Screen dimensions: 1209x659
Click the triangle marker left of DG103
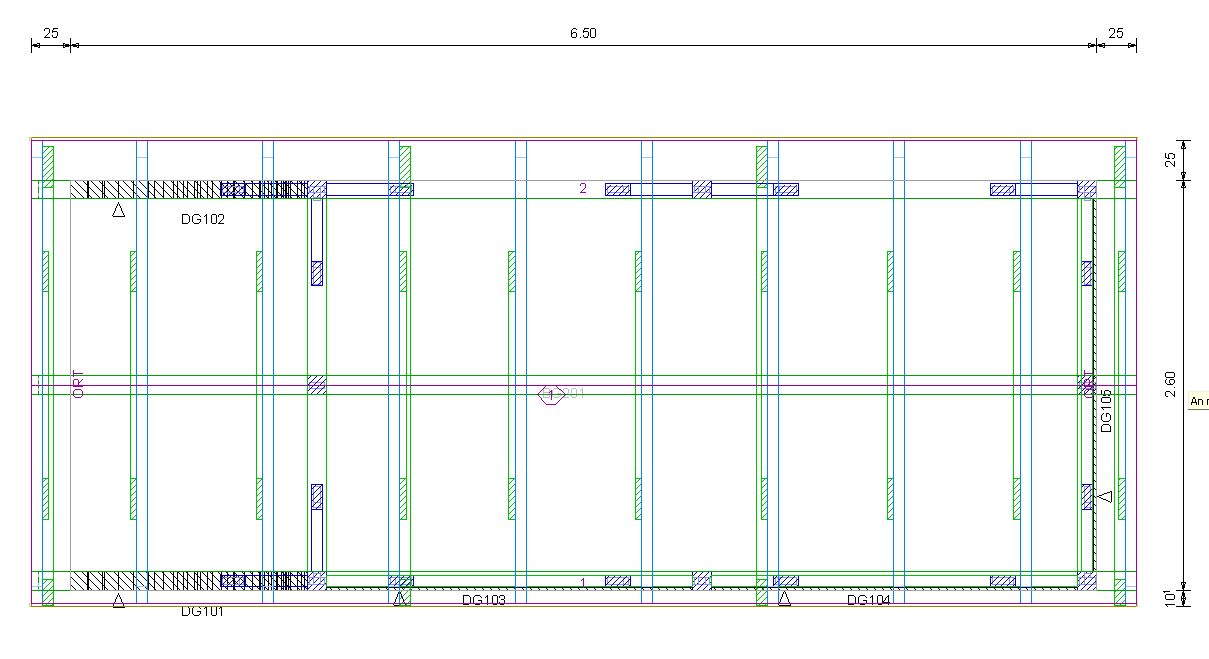(400, 598)
